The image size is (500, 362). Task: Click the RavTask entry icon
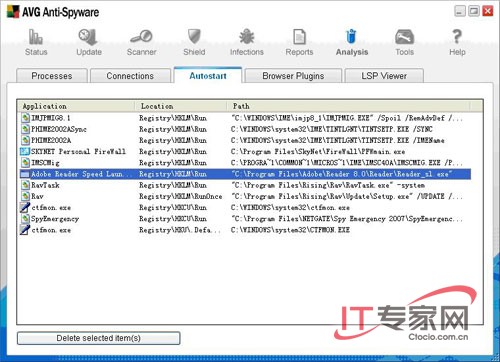[25, 185]
